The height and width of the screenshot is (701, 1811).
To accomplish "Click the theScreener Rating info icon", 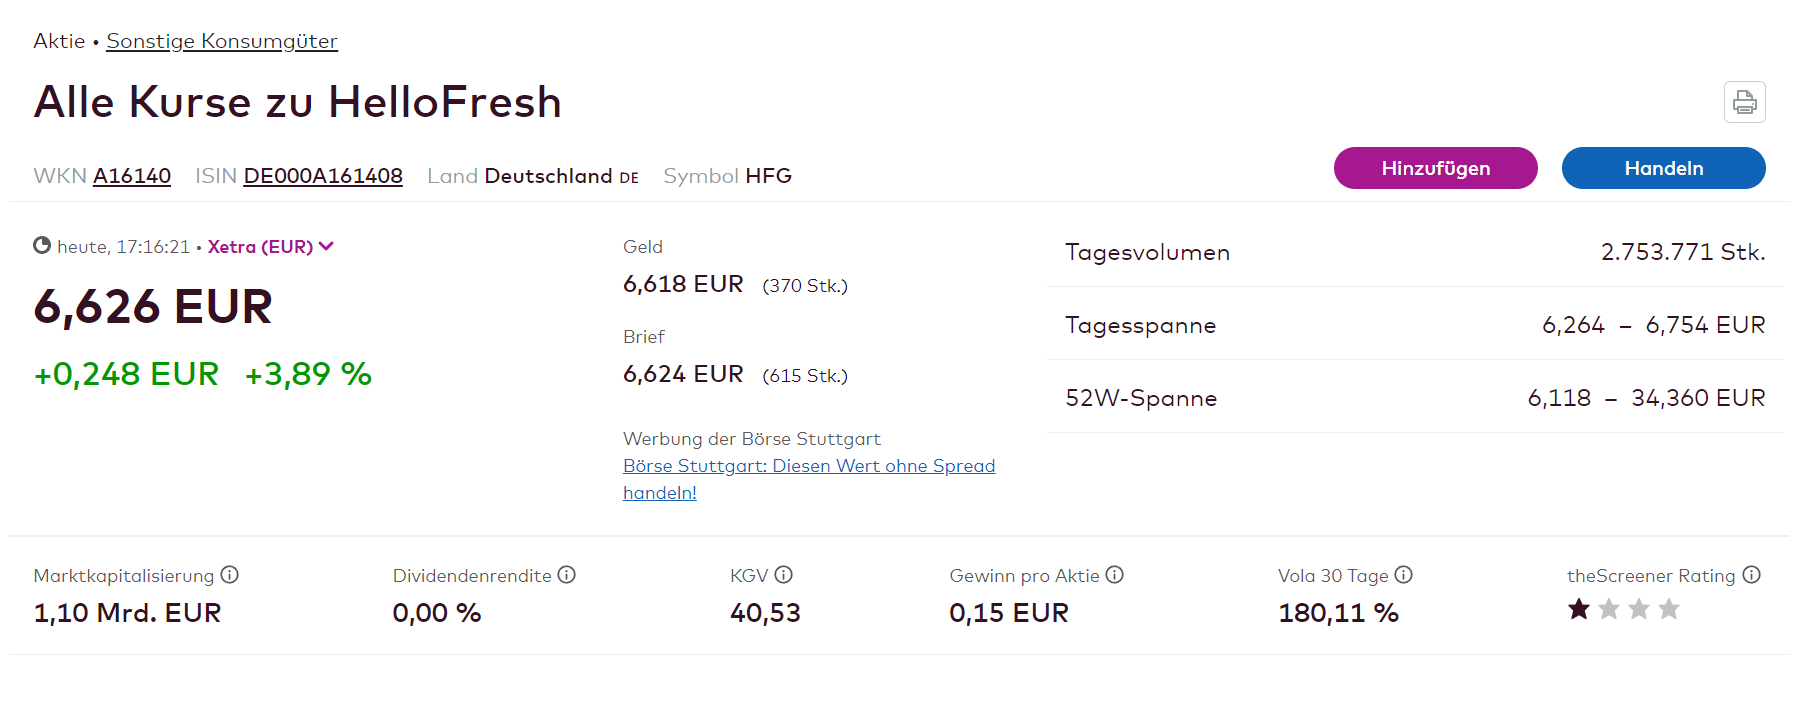I will pos(1752,575).
